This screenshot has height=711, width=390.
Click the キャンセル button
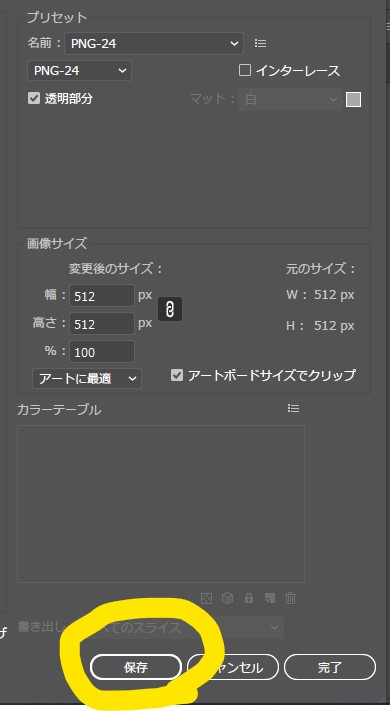[x=233, y=667]
